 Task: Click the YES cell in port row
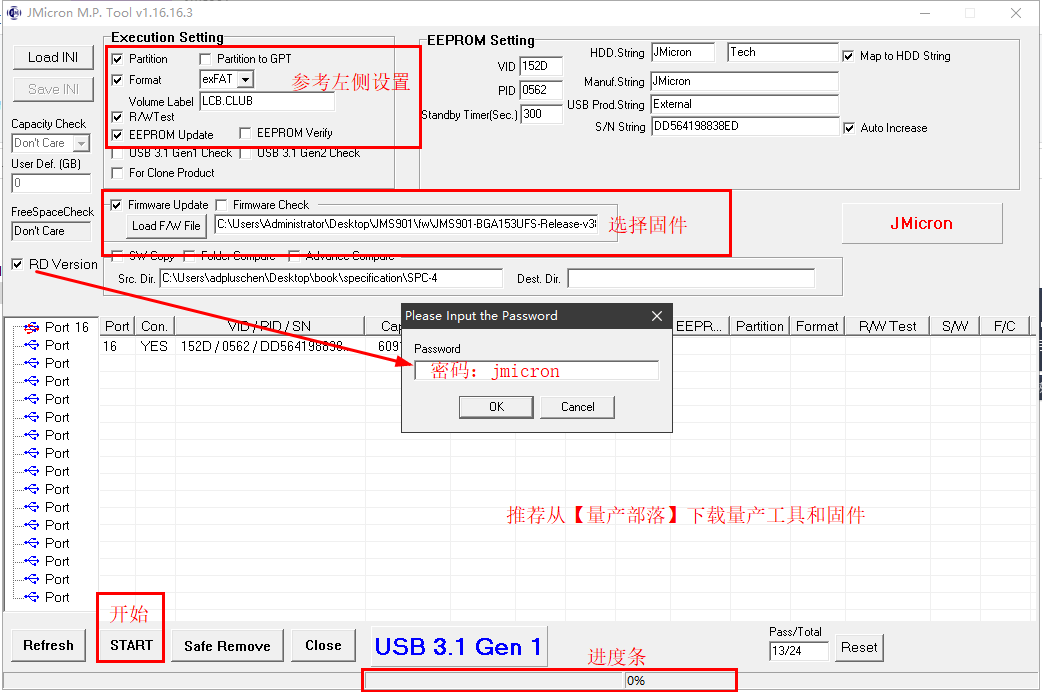(154, 346)
